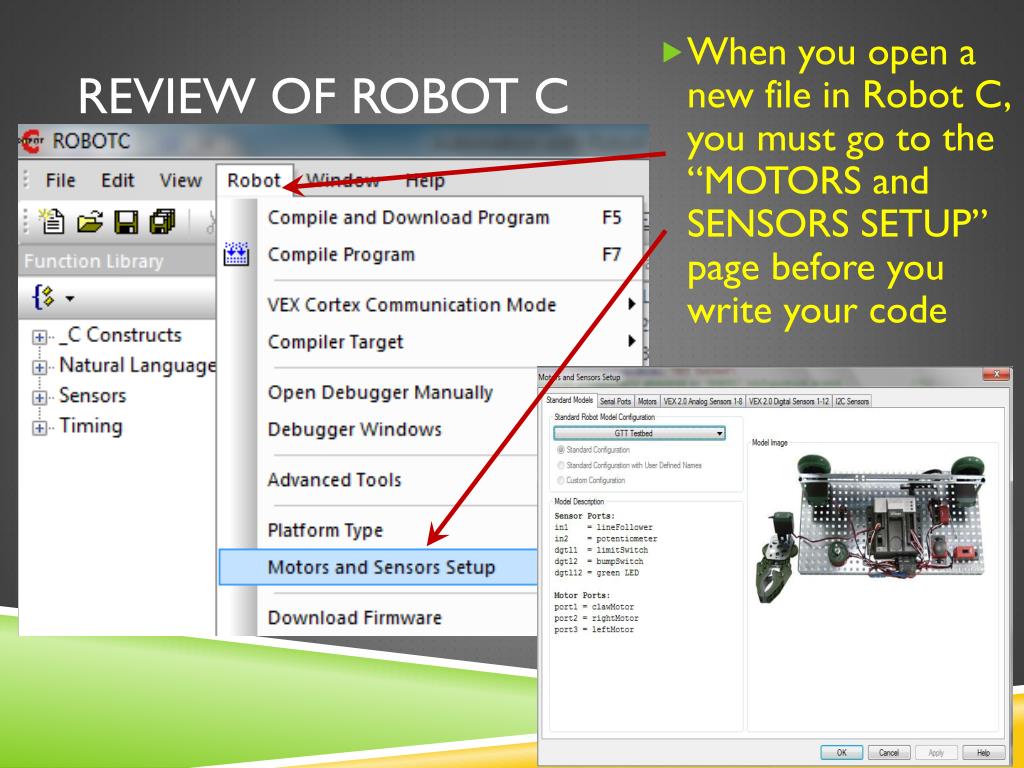
Task: Close the Motors and Sensors Setup dialog
Action: [x=996, y=374]
